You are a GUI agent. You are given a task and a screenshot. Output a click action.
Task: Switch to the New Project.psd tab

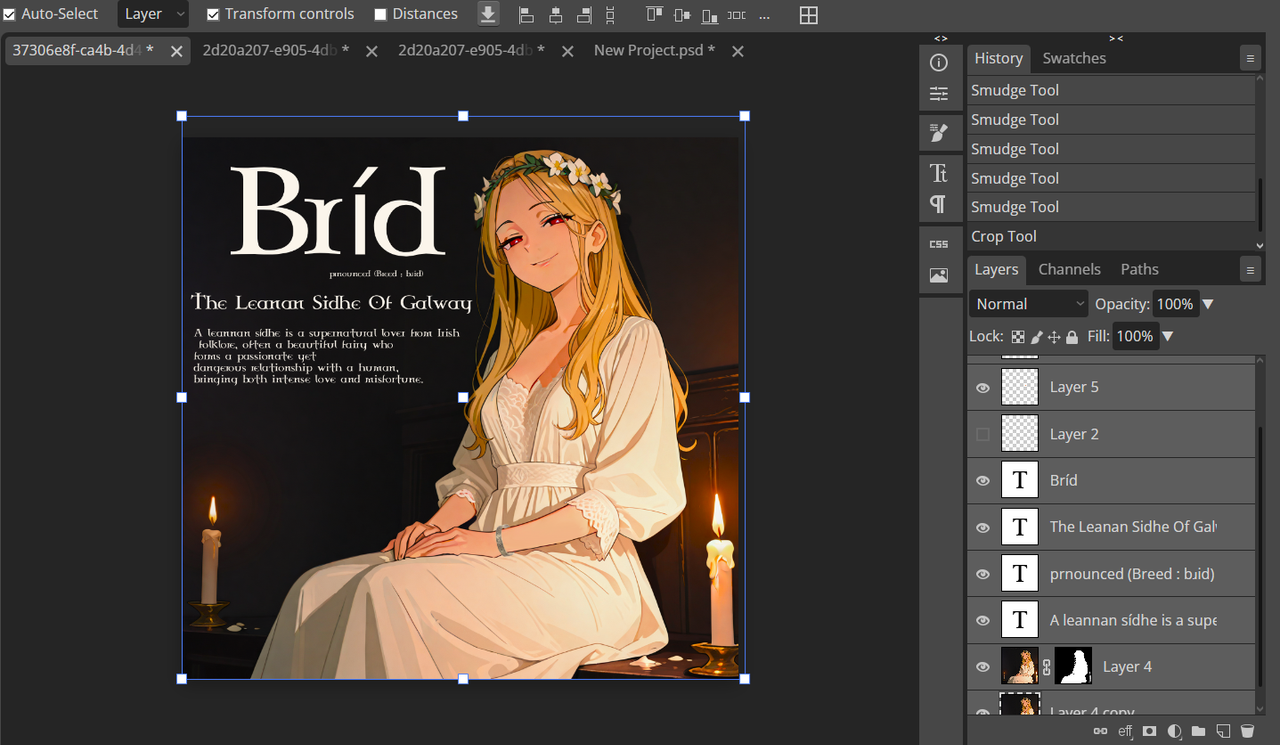(655, 50)
